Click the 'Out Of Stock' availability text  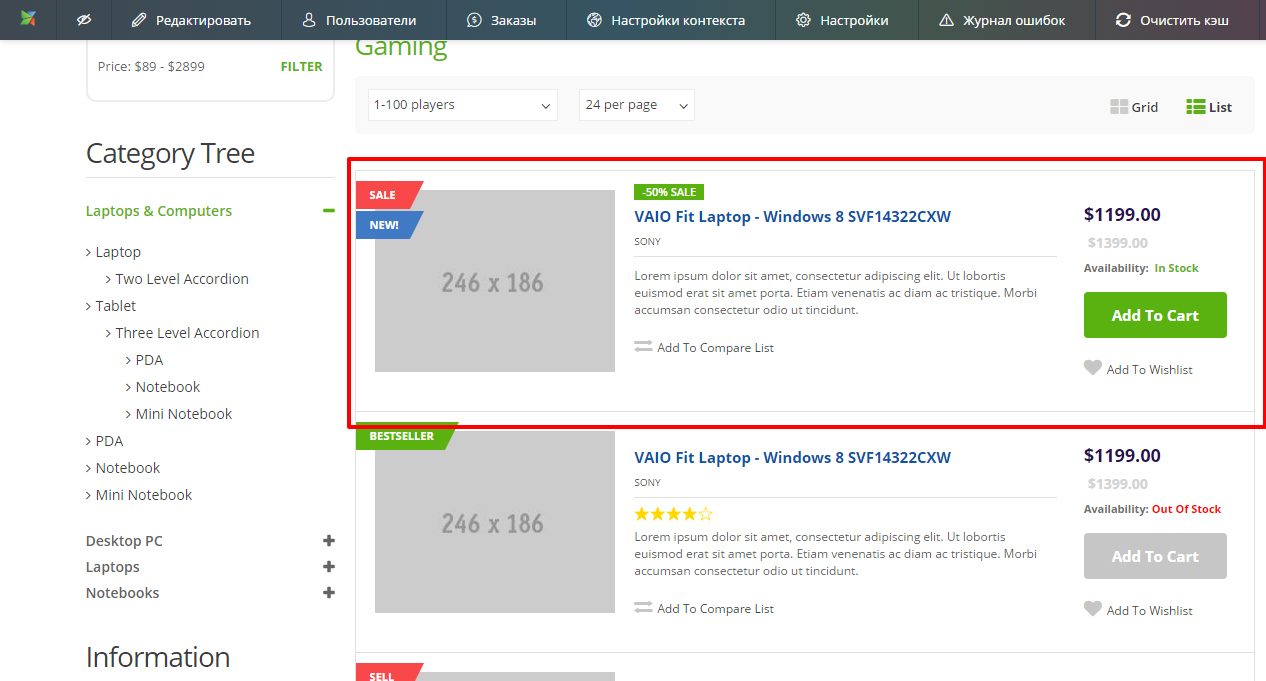(x=1186, y=509)
